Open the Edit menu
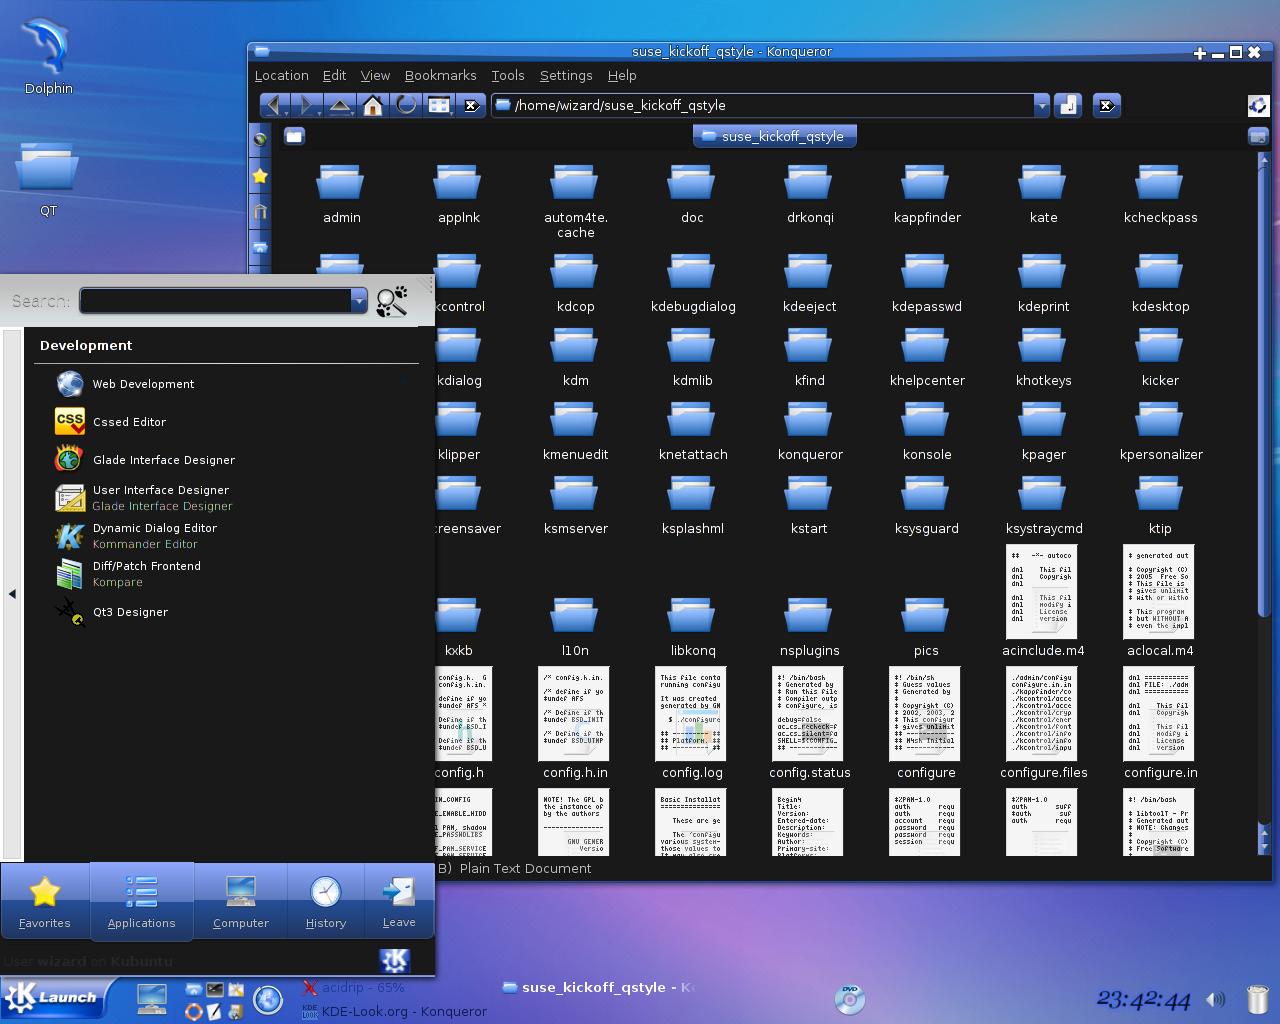Image resolution: width=1280 pixels, height=1024 pixels. (334, 75)
